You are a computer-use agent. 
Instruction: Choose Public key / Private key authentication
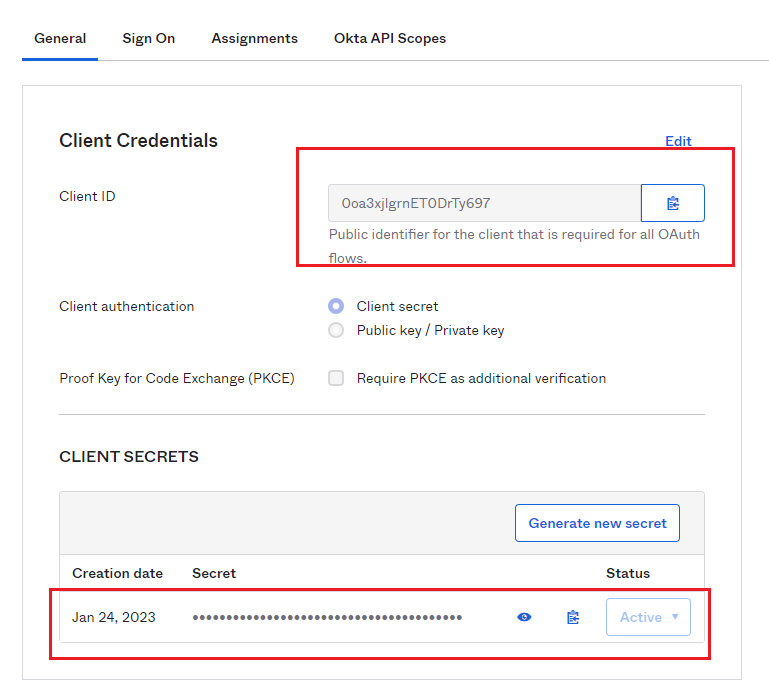pos(336,330)
